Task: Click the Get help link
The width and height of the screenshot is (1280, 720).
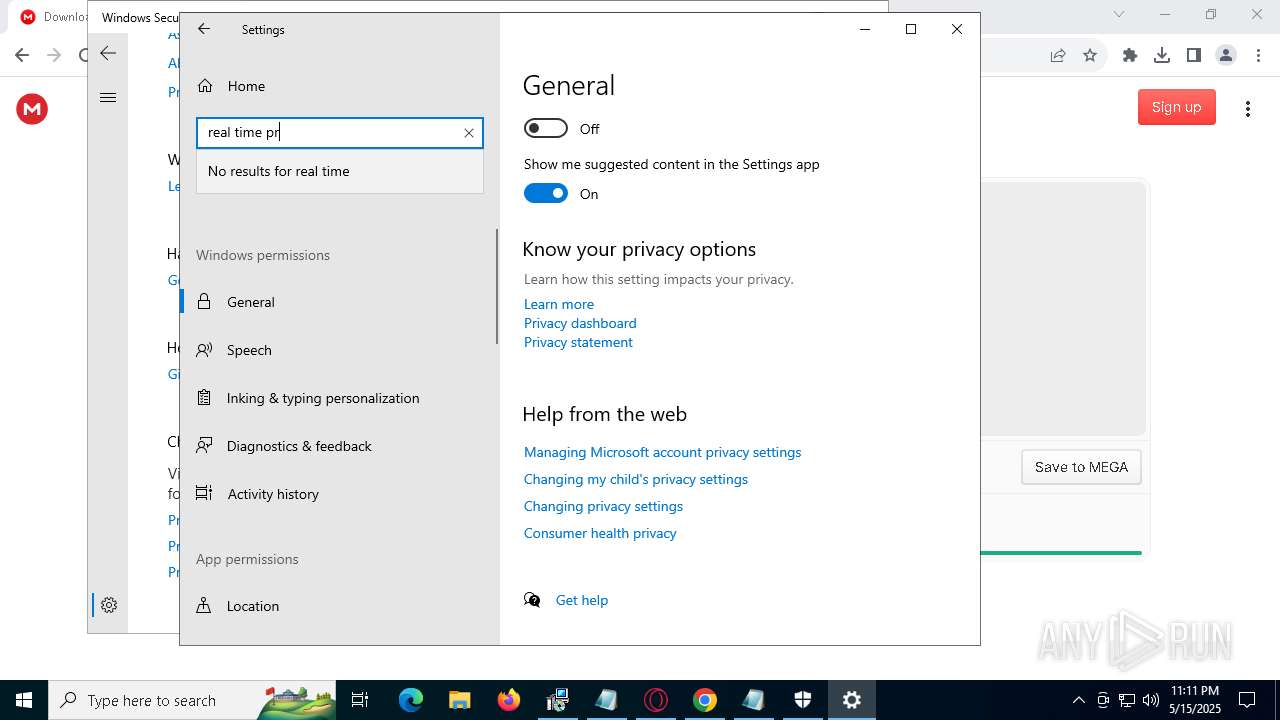Action: tap(582, 600)
